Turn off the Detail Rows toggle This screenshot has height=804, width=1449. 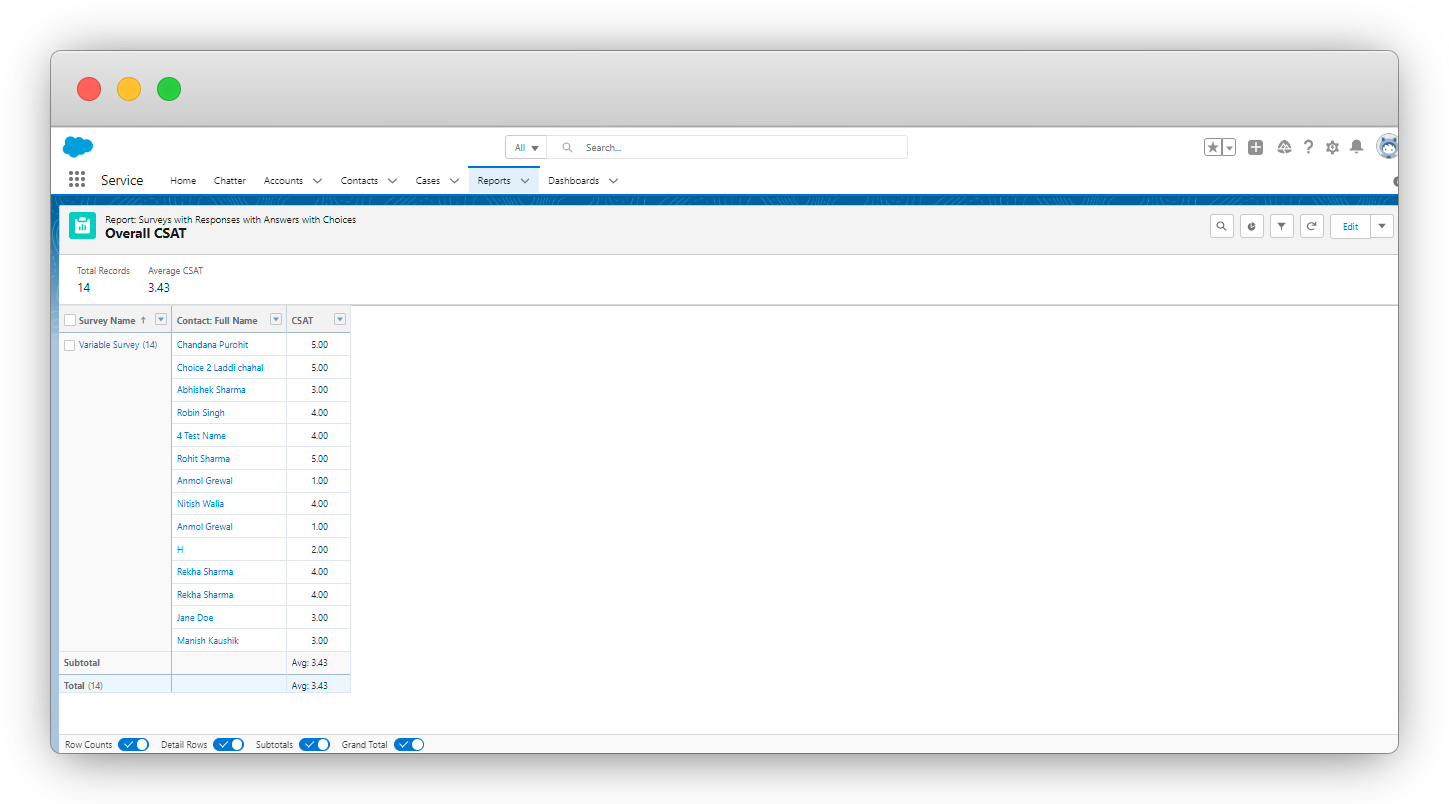(228, 744)
